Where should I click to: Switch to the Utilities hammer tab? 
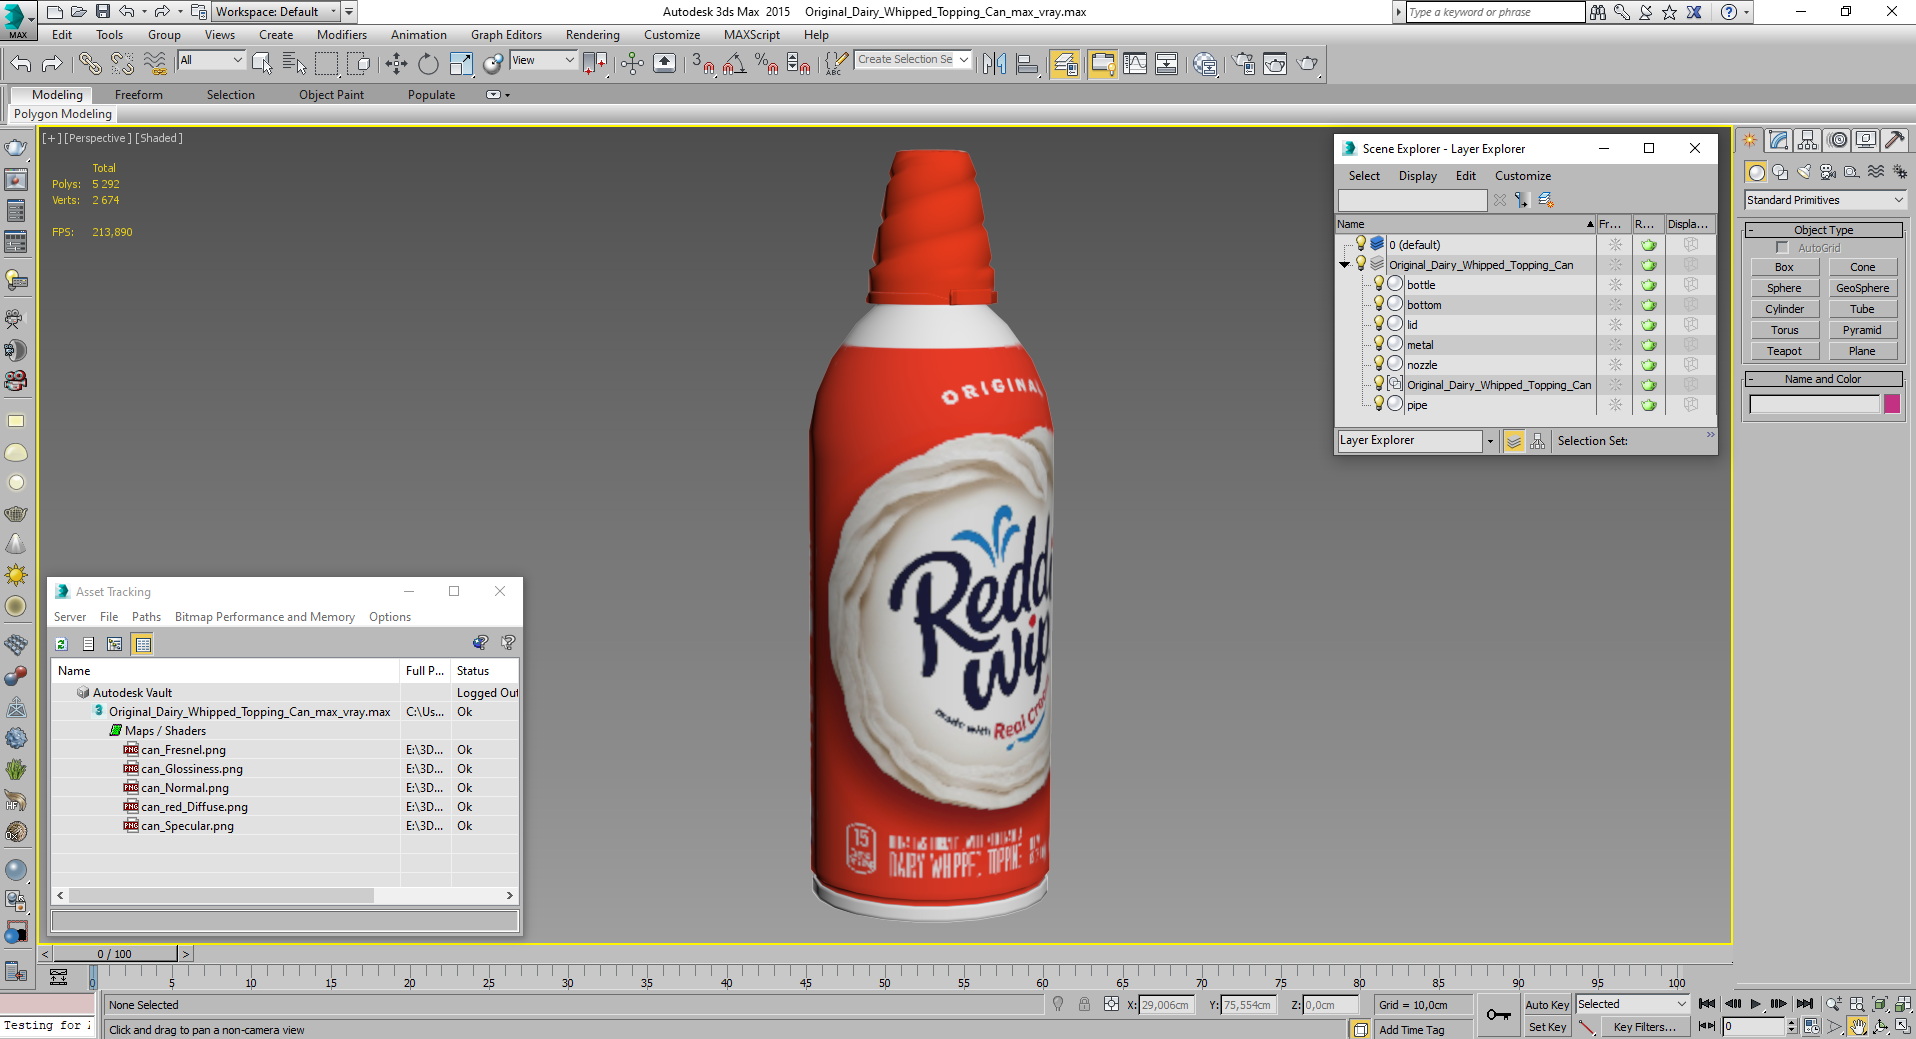pyautogui.click(x=1894, y=140)
